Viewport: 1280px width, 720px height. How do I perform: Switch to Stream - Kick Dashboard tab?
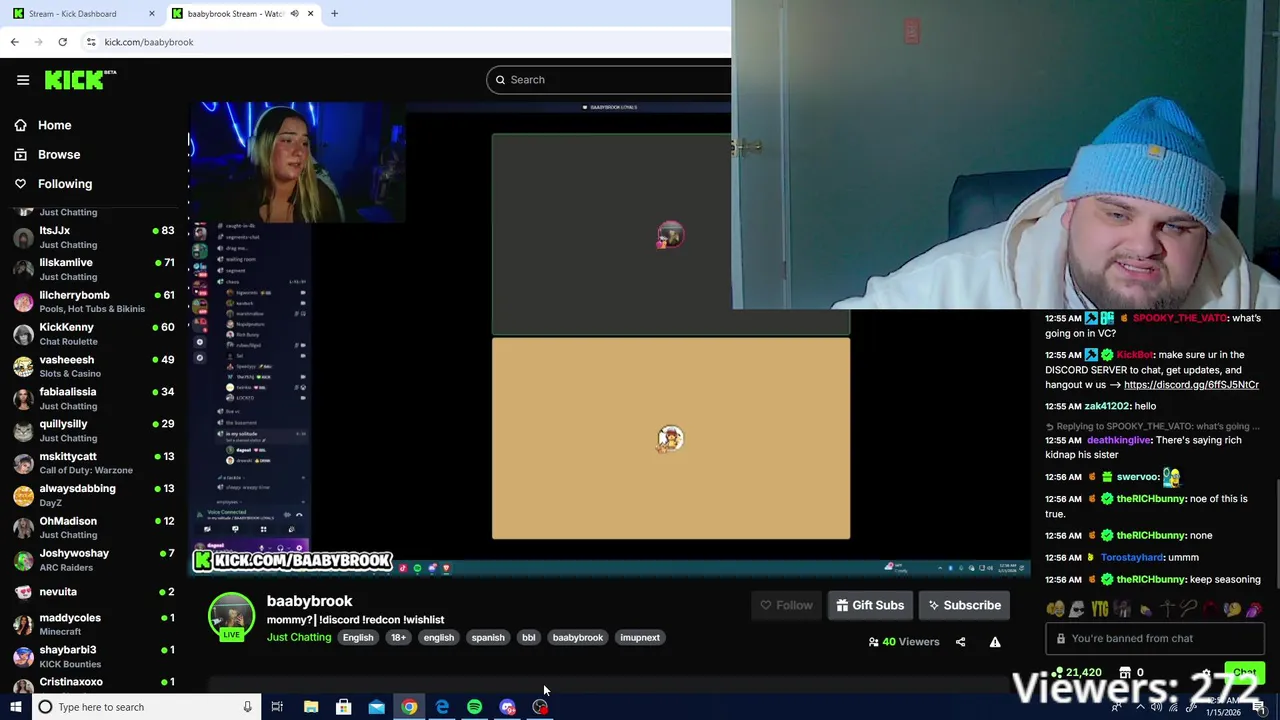tap(72, 14)
